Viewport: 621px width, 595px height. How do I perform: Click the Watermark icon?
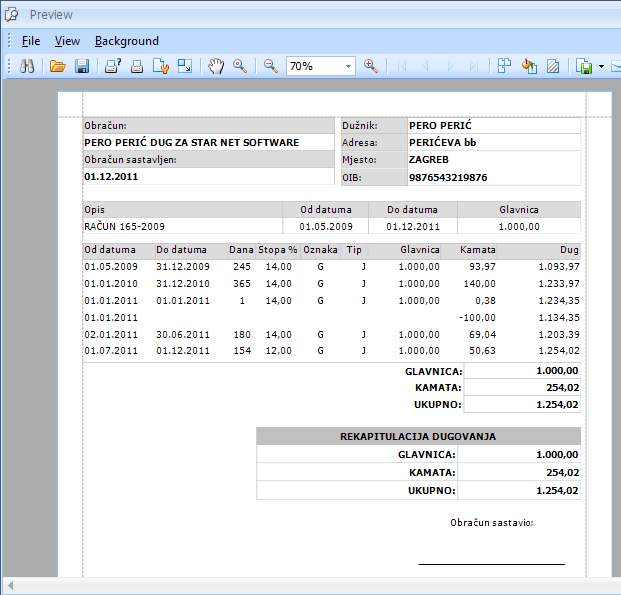[x=552, y=66]
